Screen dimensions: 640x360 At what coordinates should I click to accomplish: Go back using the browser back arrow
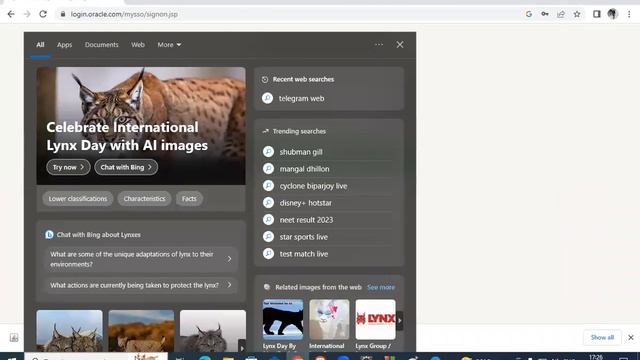click(11, 14)
